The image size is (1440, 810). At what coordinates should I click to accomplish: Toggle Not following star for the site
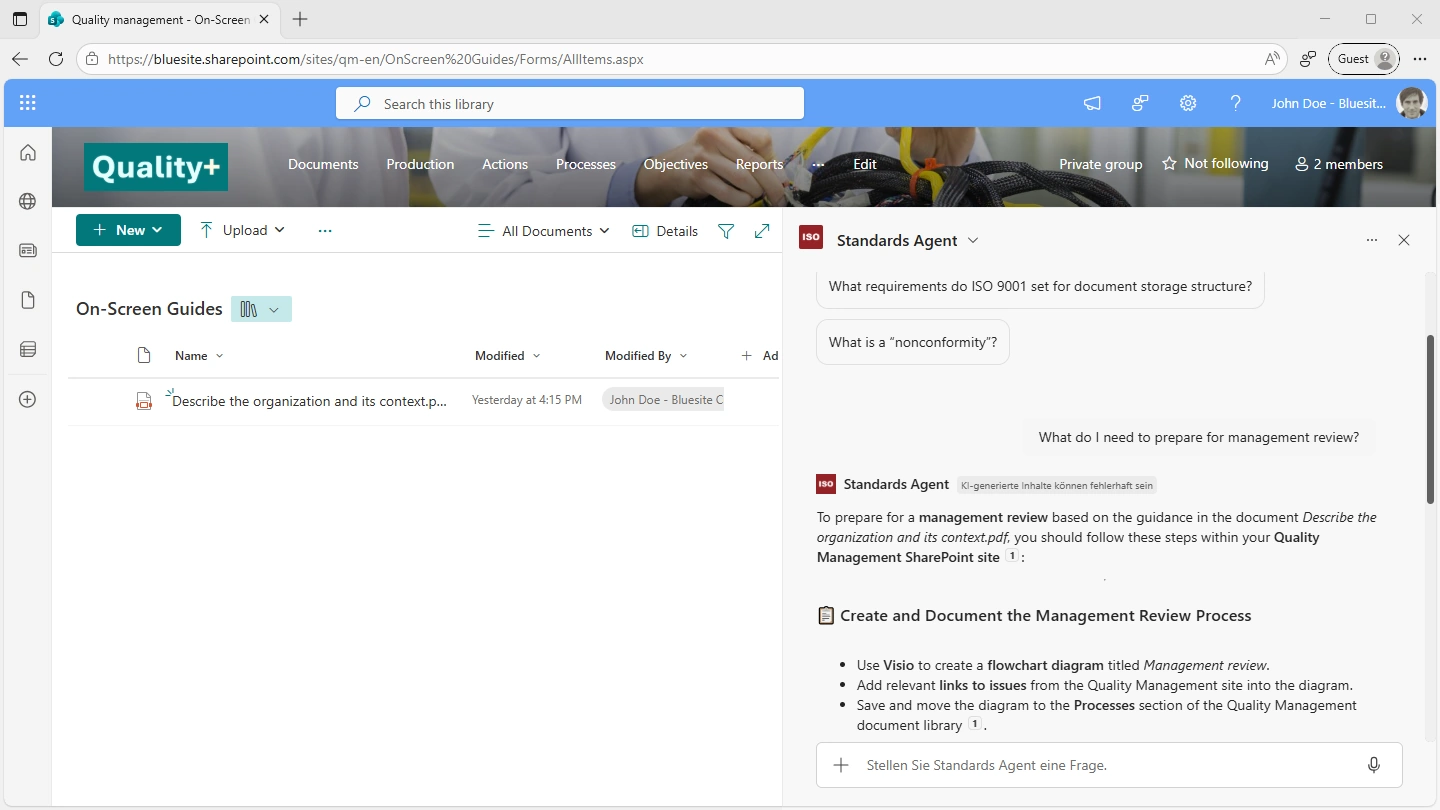[x=1214, y=164]
